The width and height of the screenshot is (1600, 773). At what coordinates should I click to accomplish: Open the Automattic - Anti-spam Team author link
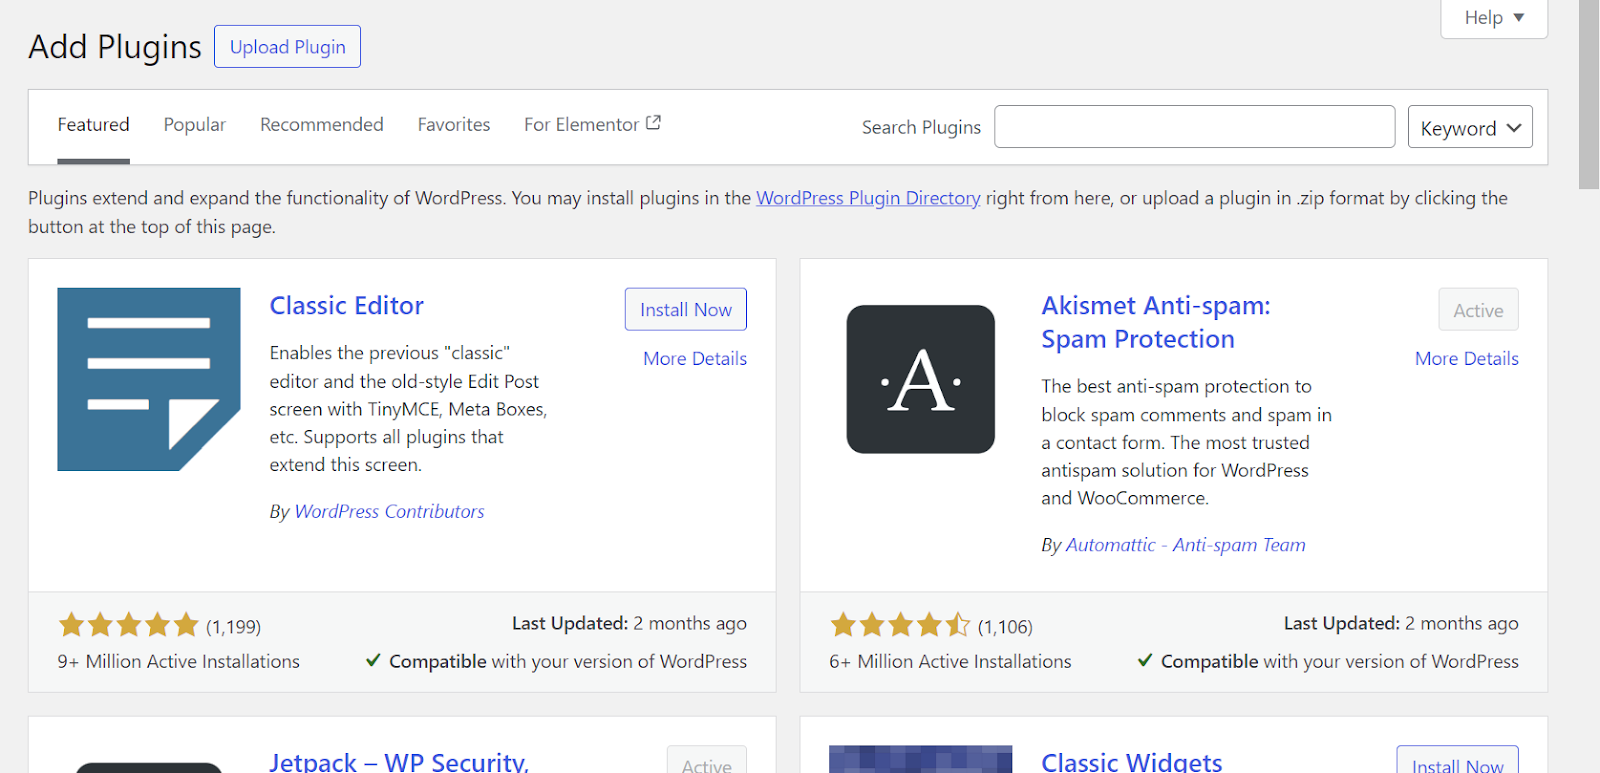(x=1186, y=545)
